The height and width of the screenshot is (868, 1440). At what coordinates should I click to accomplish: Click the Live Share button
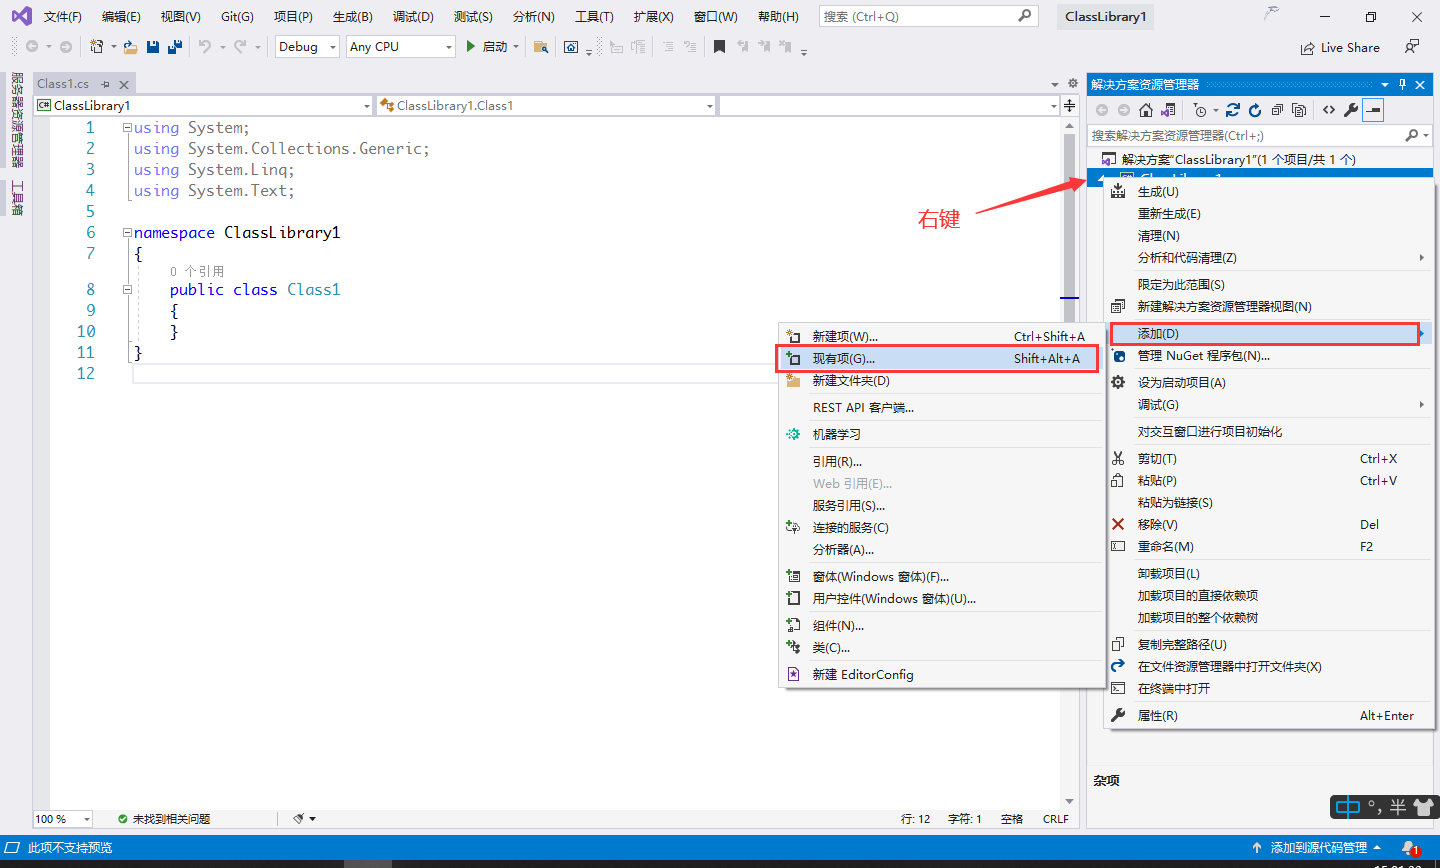(1340, 47)
